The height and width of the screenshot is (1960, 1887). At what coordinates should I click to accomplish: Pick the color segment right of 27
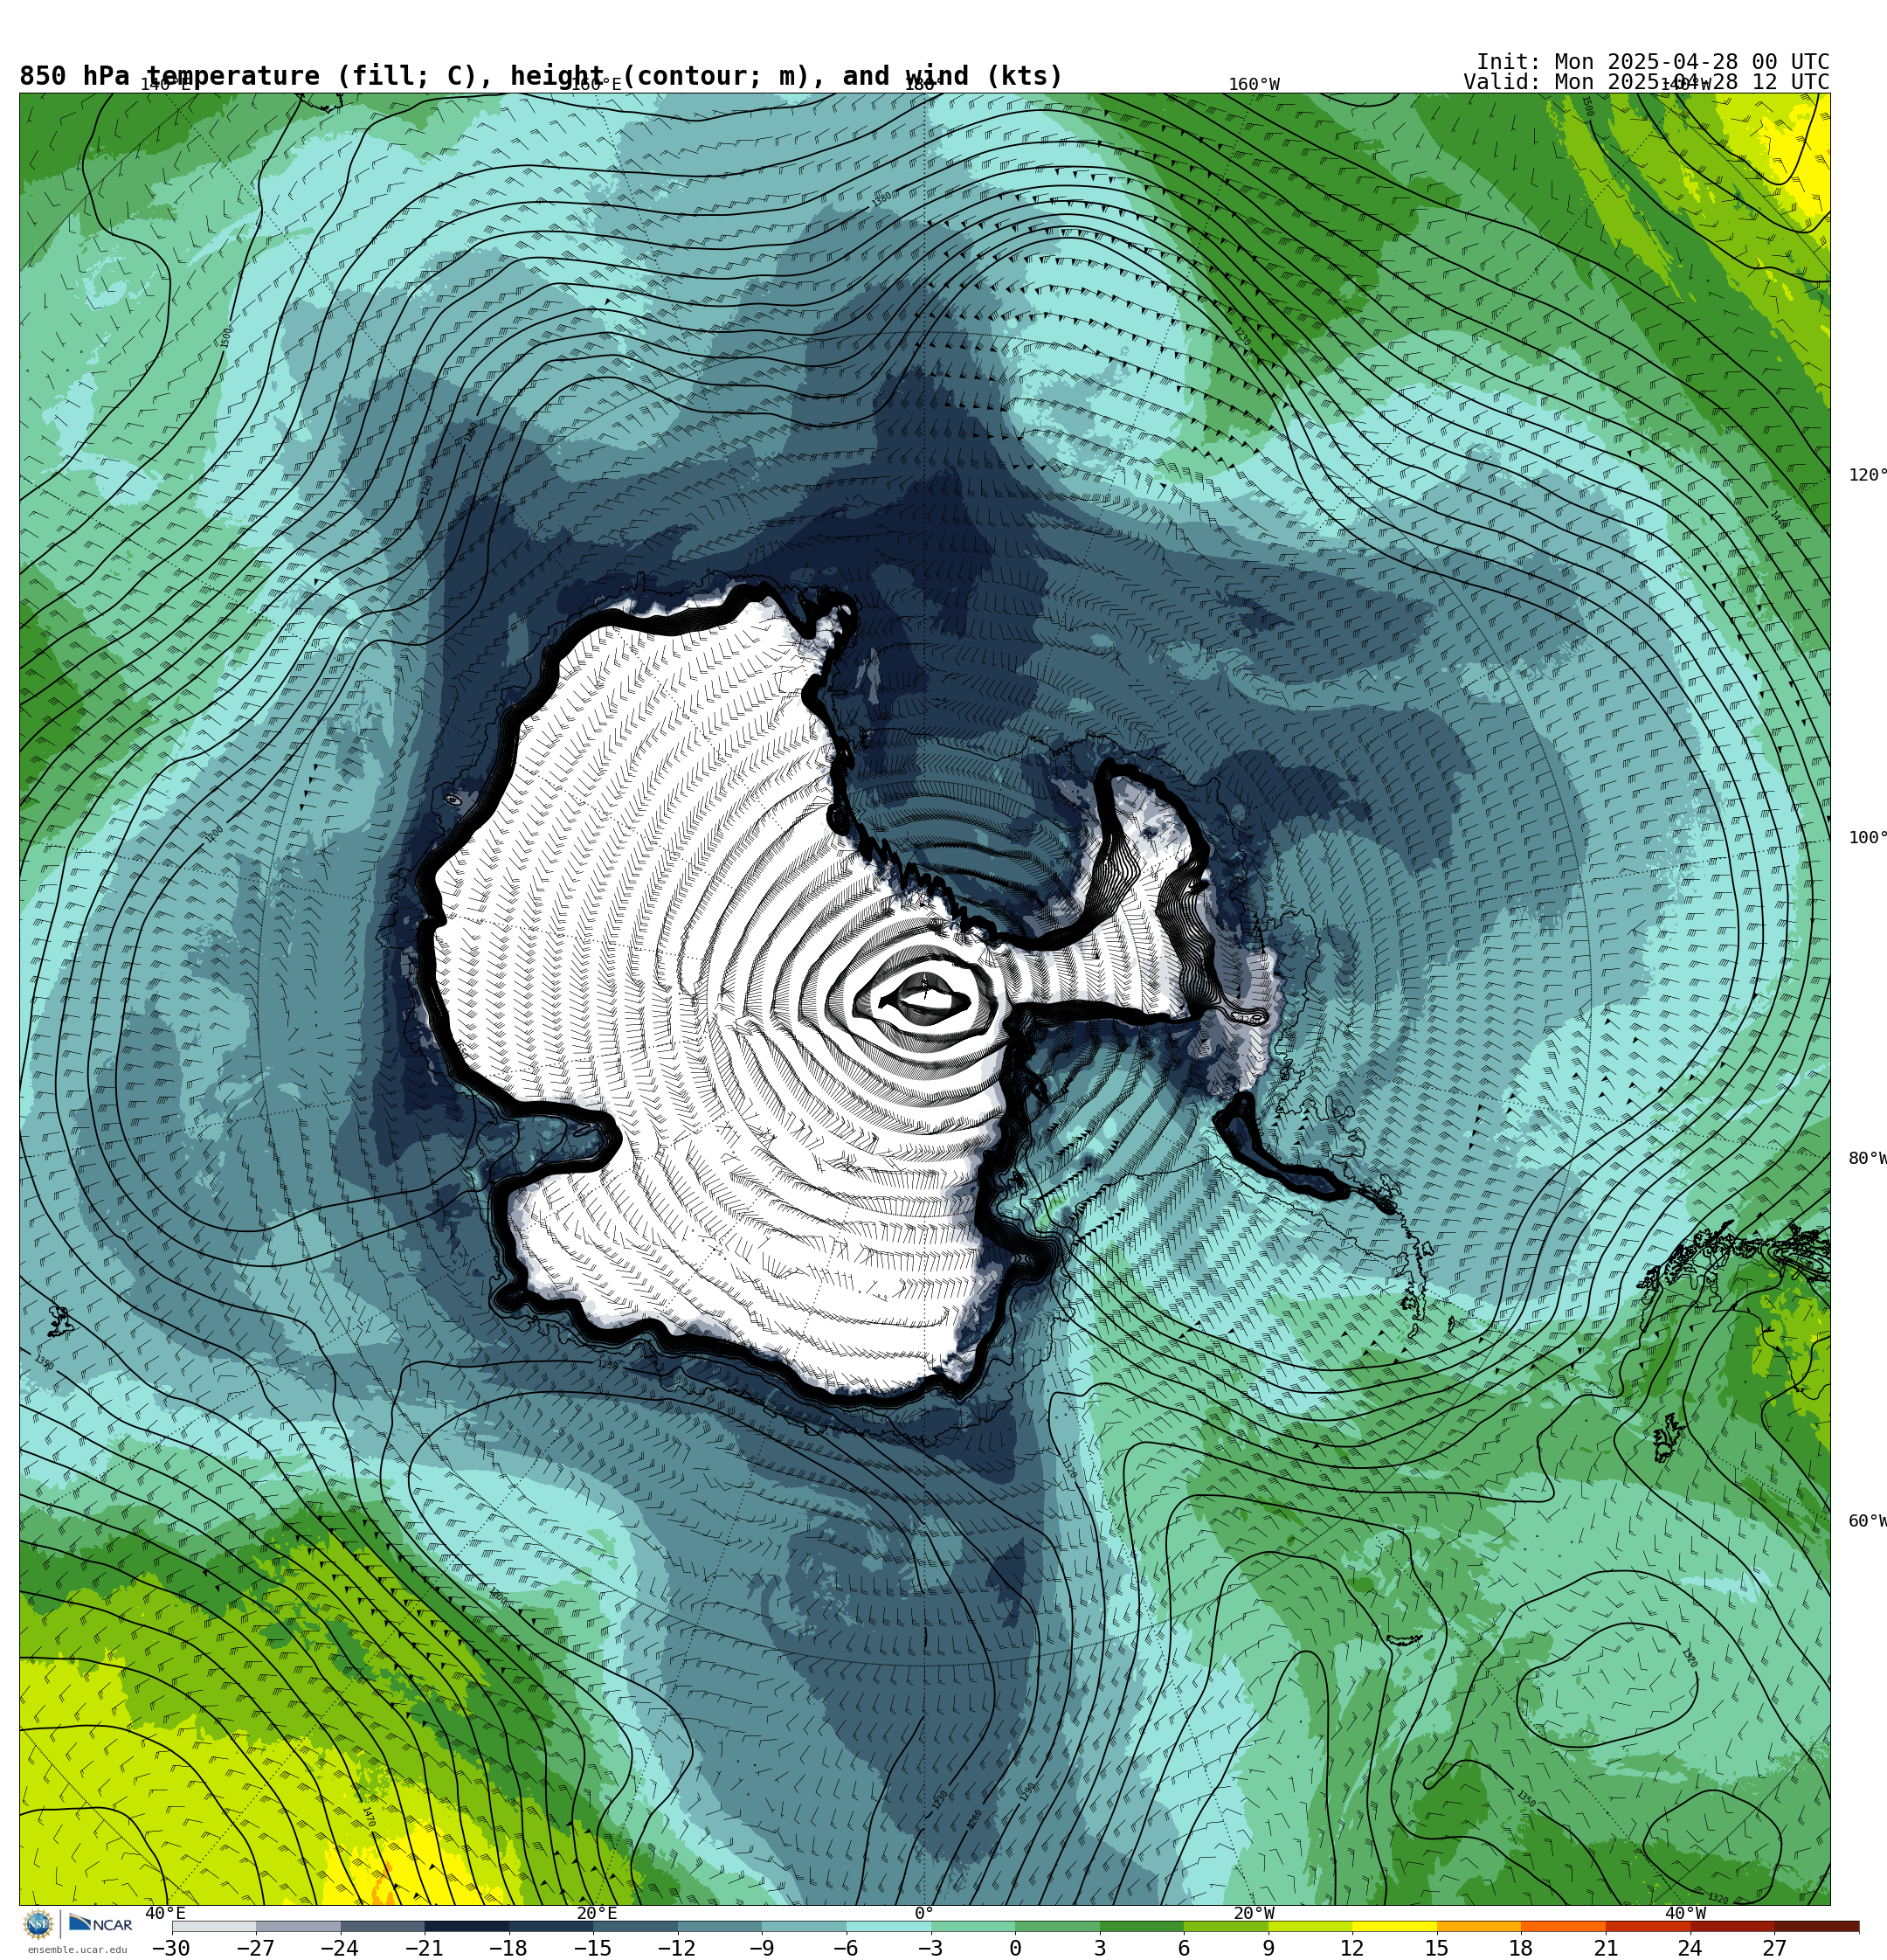pos(1816,1926)
